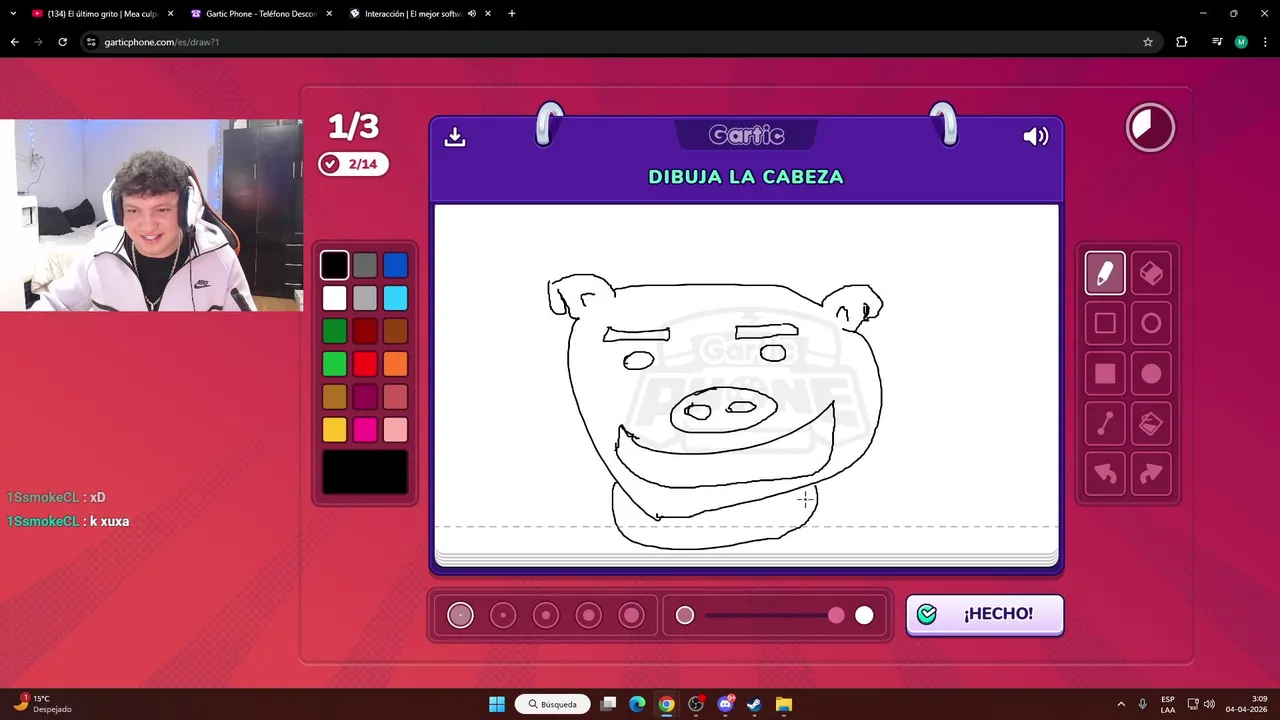This screenshot has height=720, width=1280.
Task: Toggle Gartic sound with speaker icon
Action: [1036, 137]
